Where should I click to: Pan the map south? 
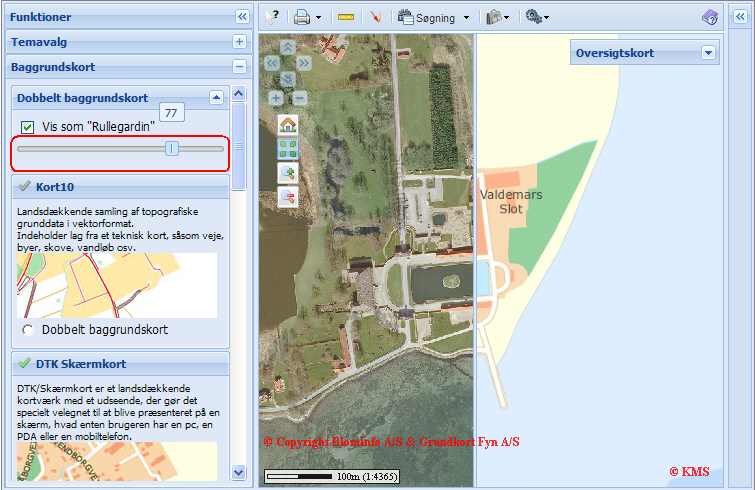(288, 78)
